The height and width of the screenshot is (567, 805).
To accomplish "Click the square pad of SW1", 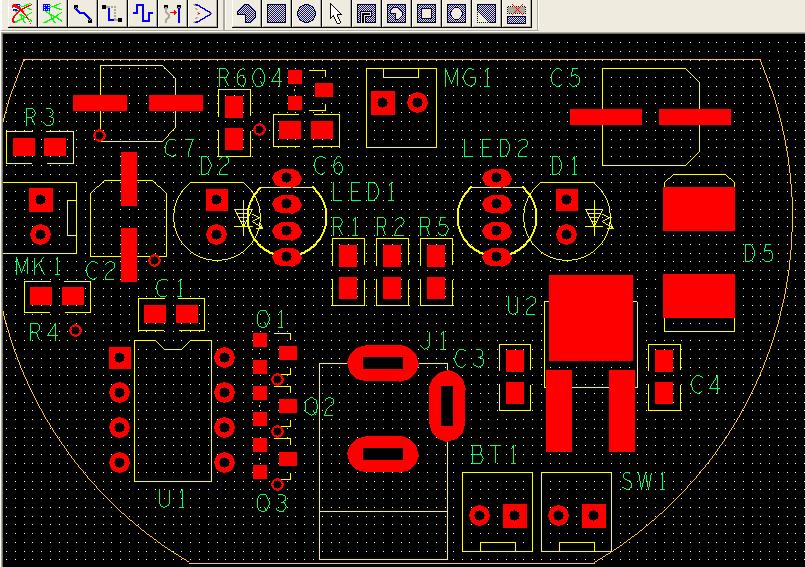I will click(x=594, y=516).
